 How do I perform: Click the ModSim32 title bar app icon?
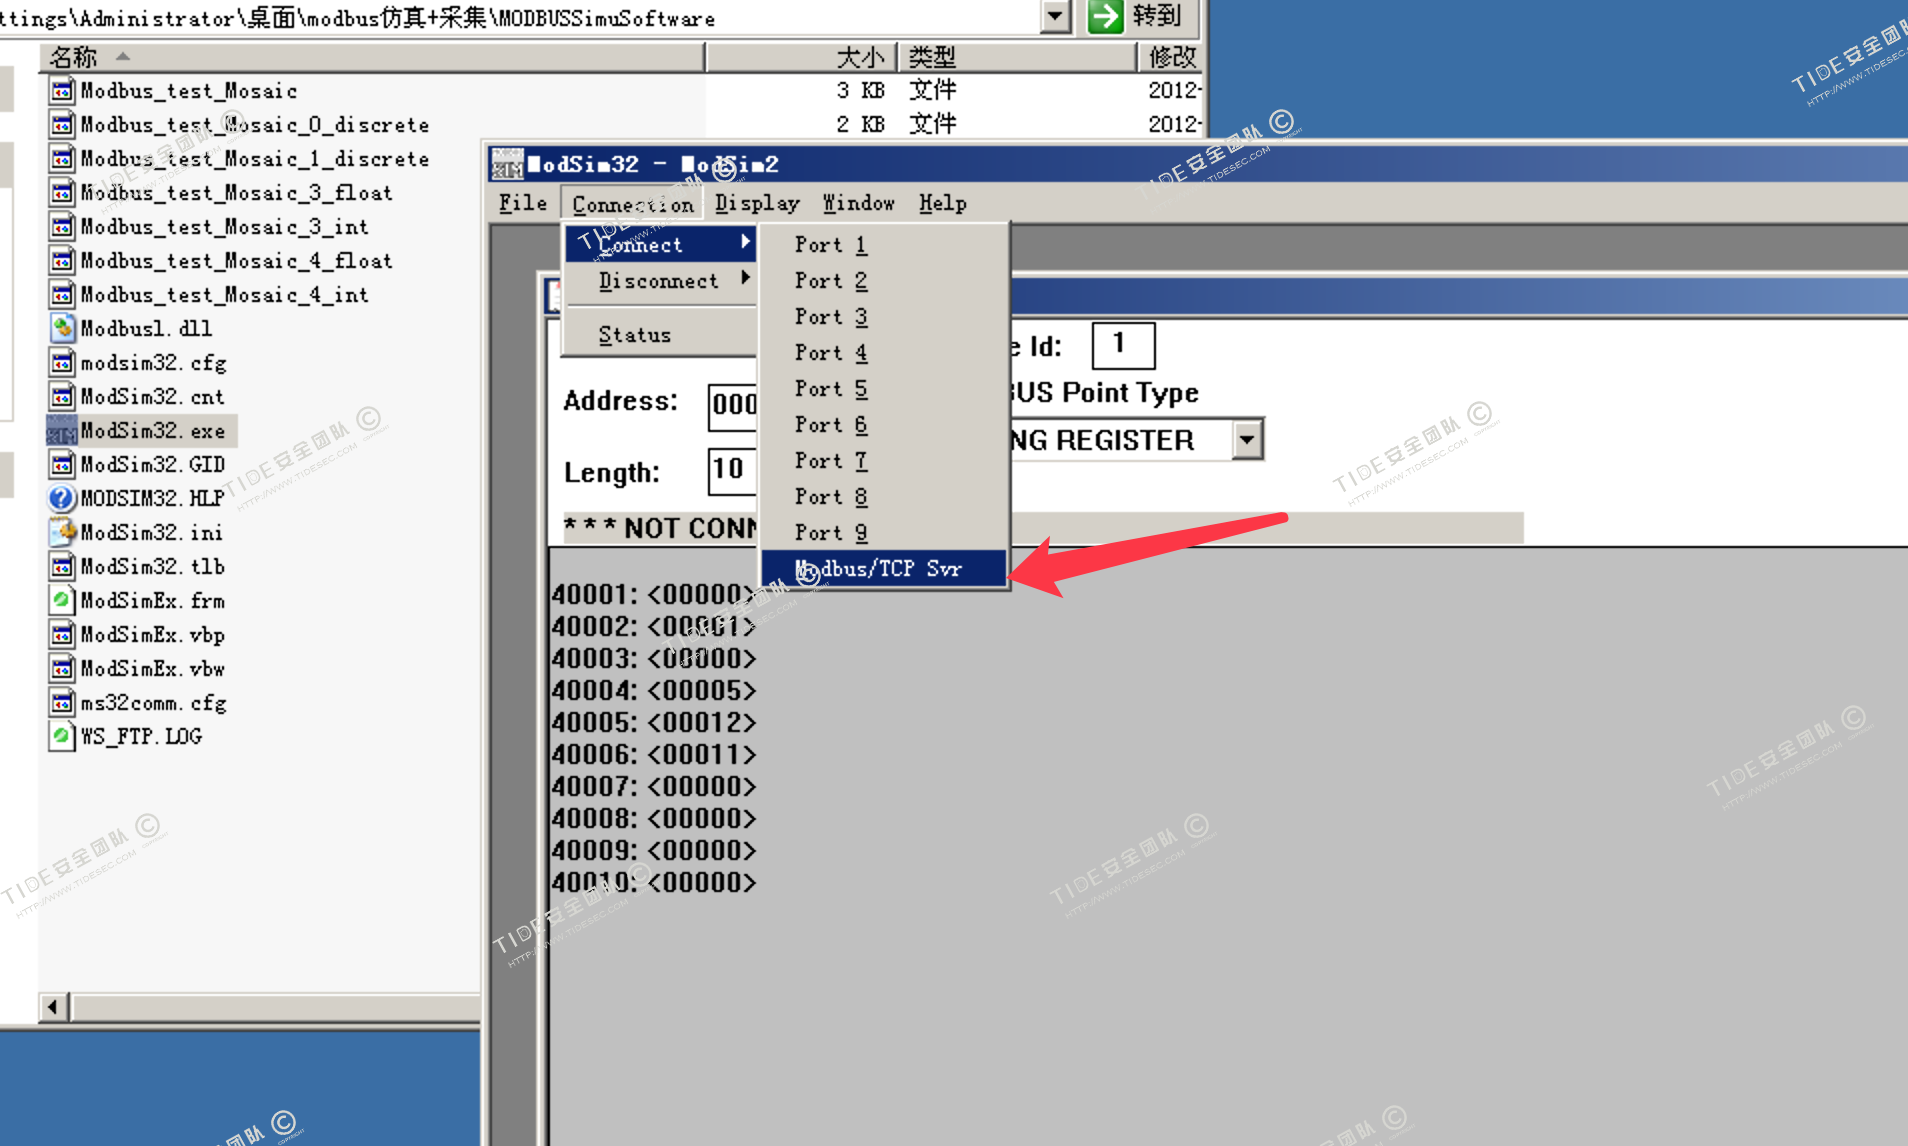click(x=507, y=164)
